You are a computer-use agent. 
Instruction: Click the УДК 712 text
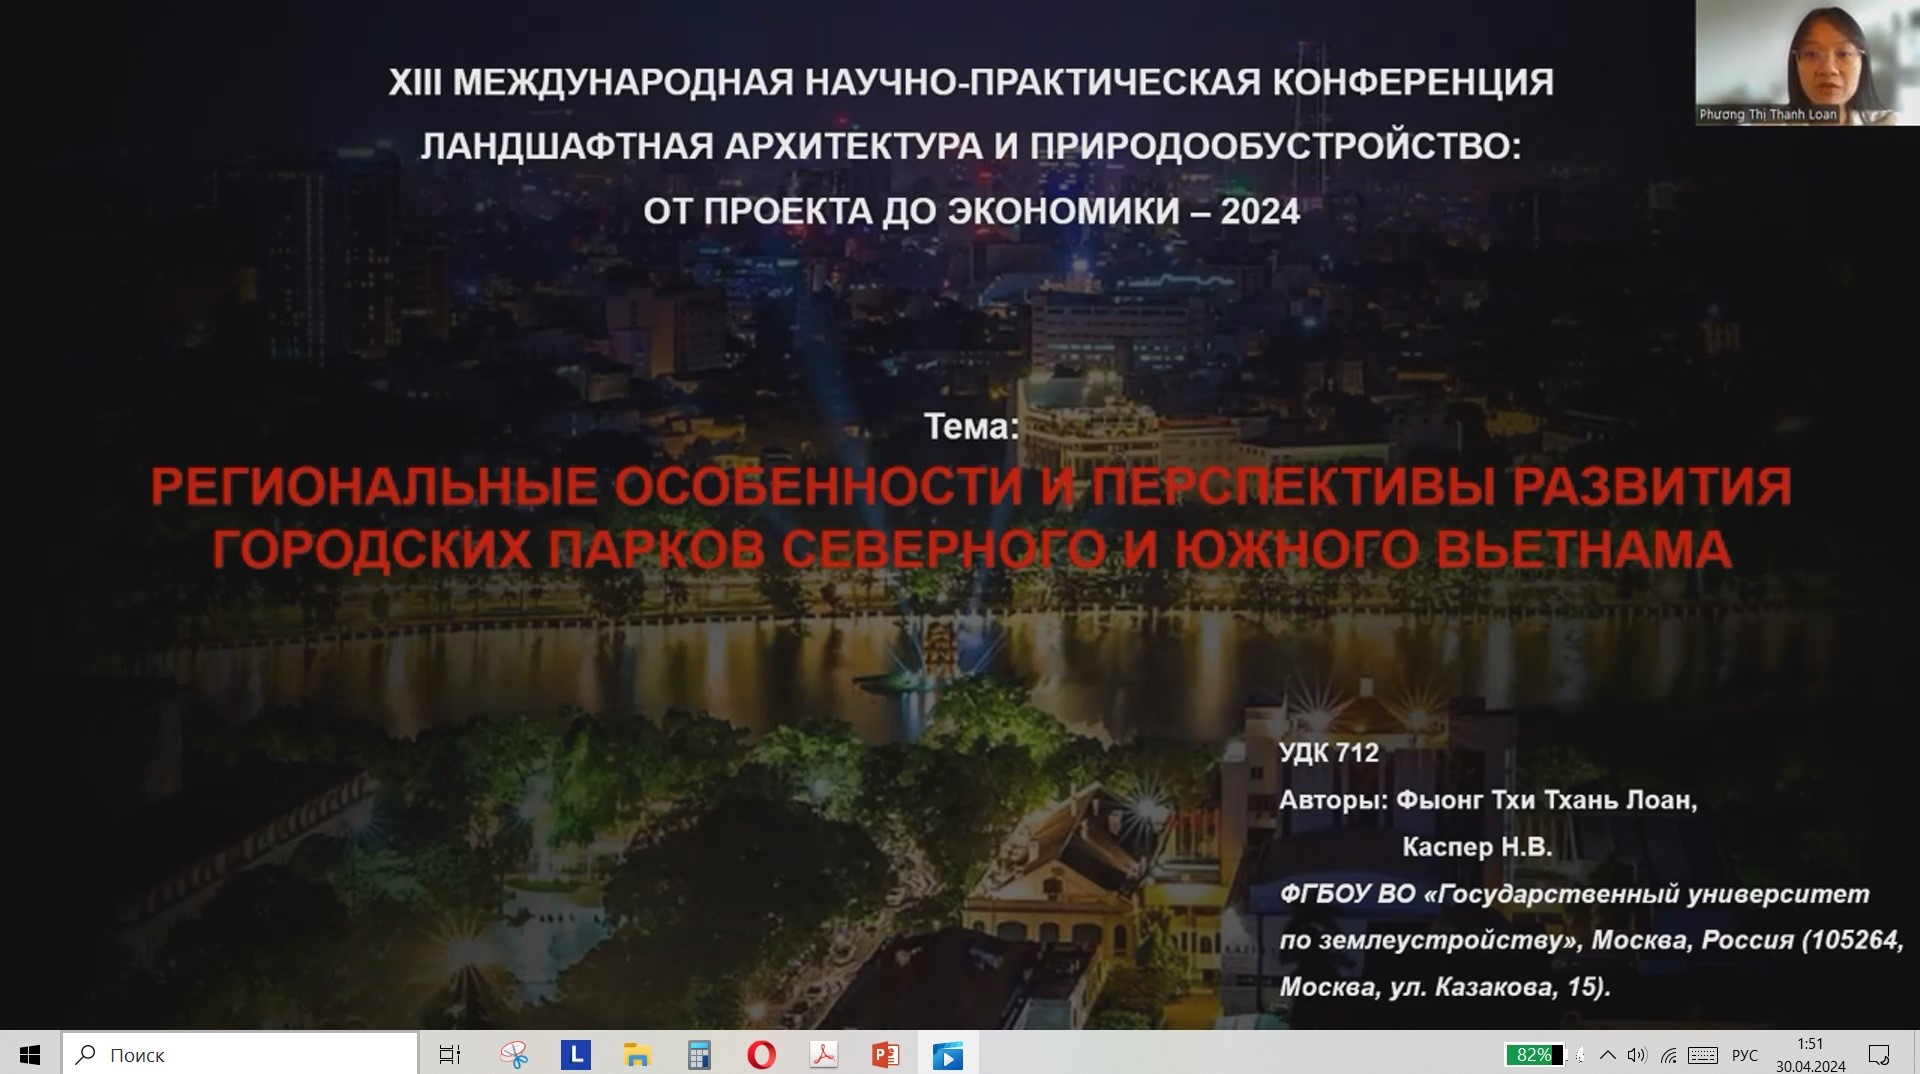tap(1328, 753)
